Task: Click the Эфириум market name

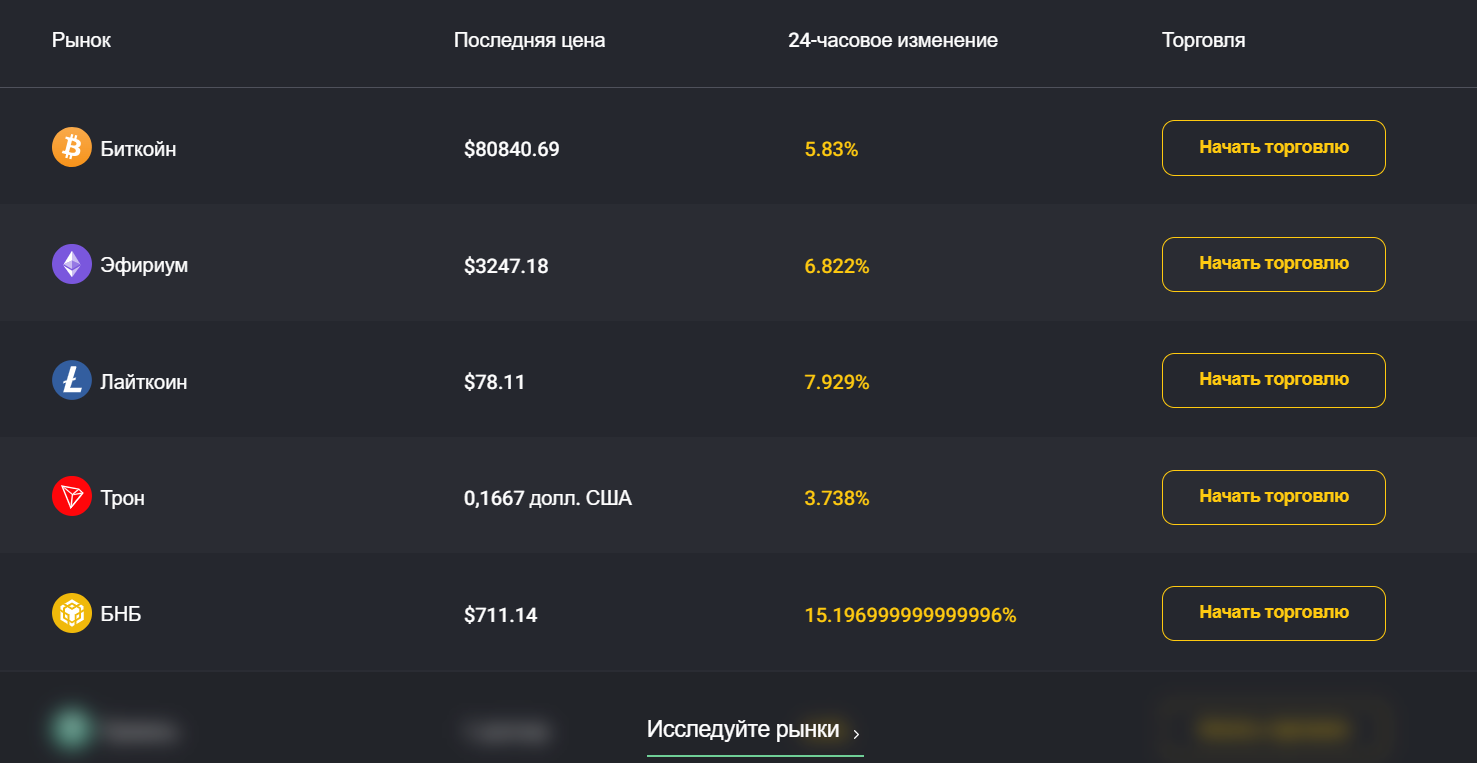Action: (x=144, y=266)
